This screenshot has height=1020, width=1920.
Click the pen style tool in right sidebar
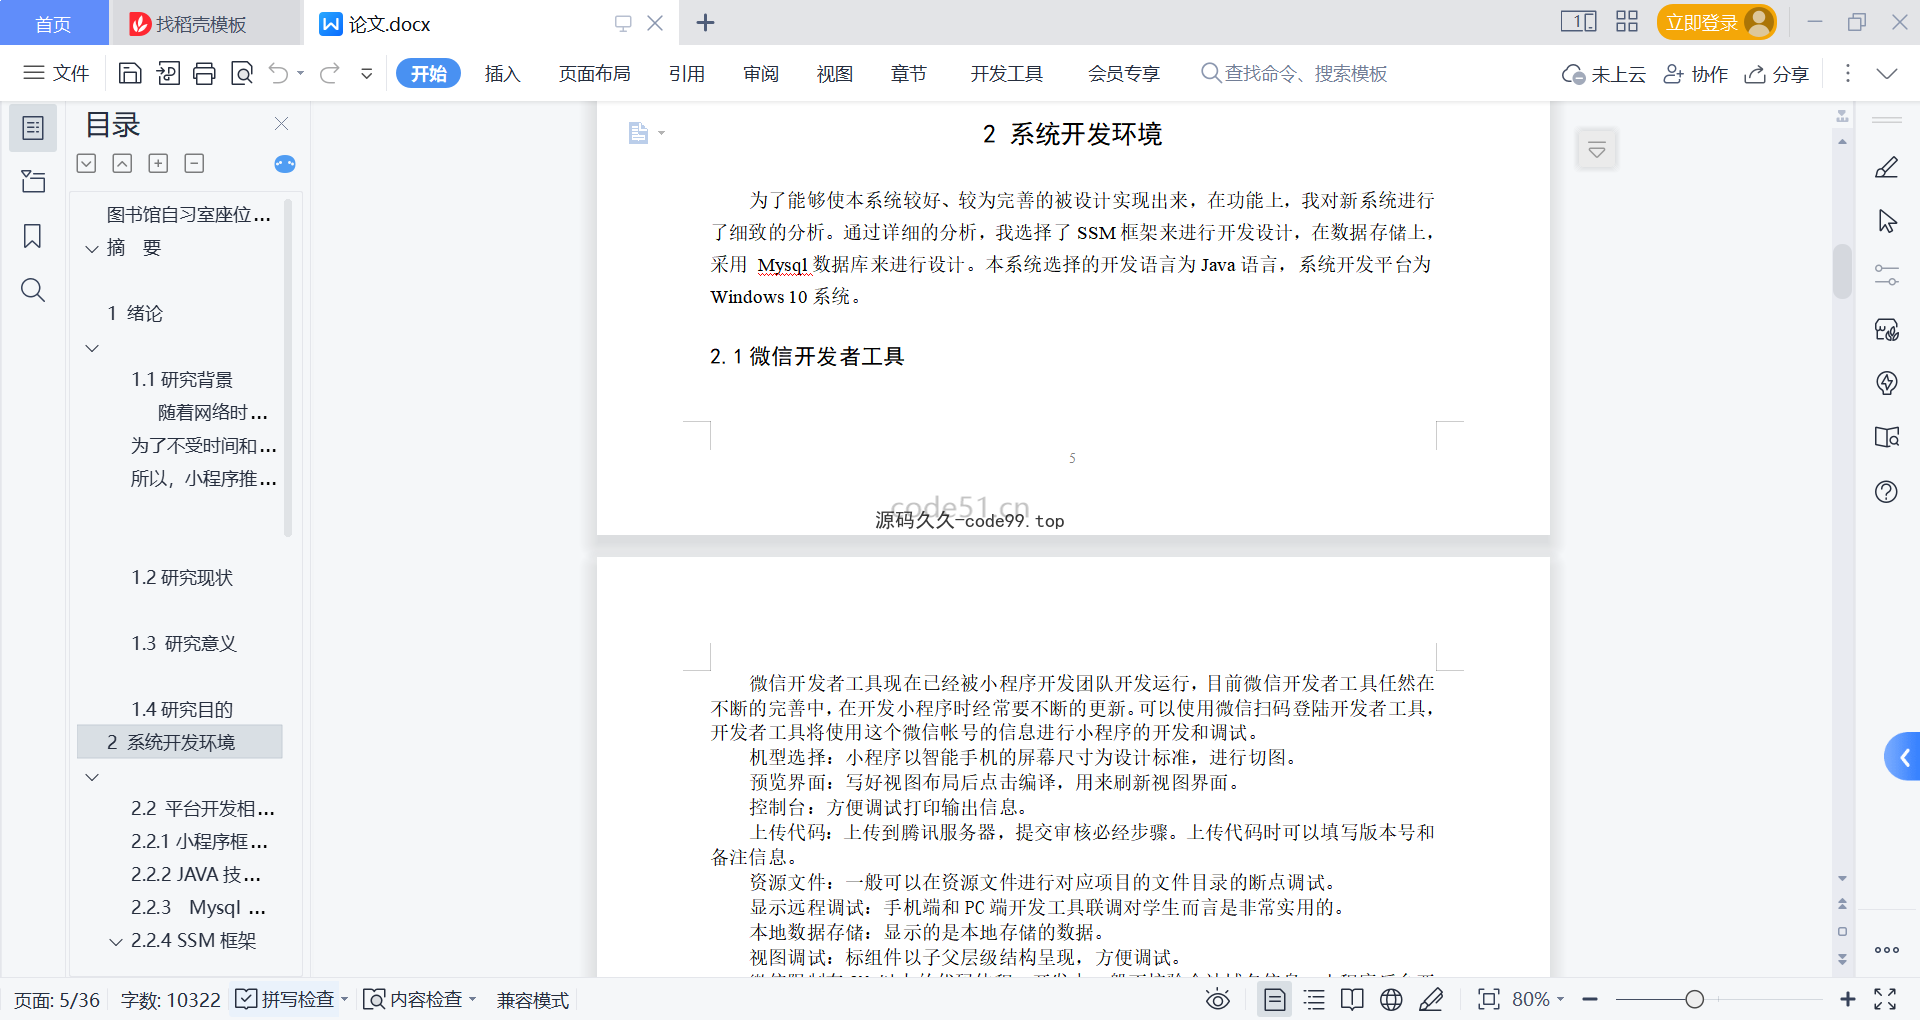point(1887,168)
